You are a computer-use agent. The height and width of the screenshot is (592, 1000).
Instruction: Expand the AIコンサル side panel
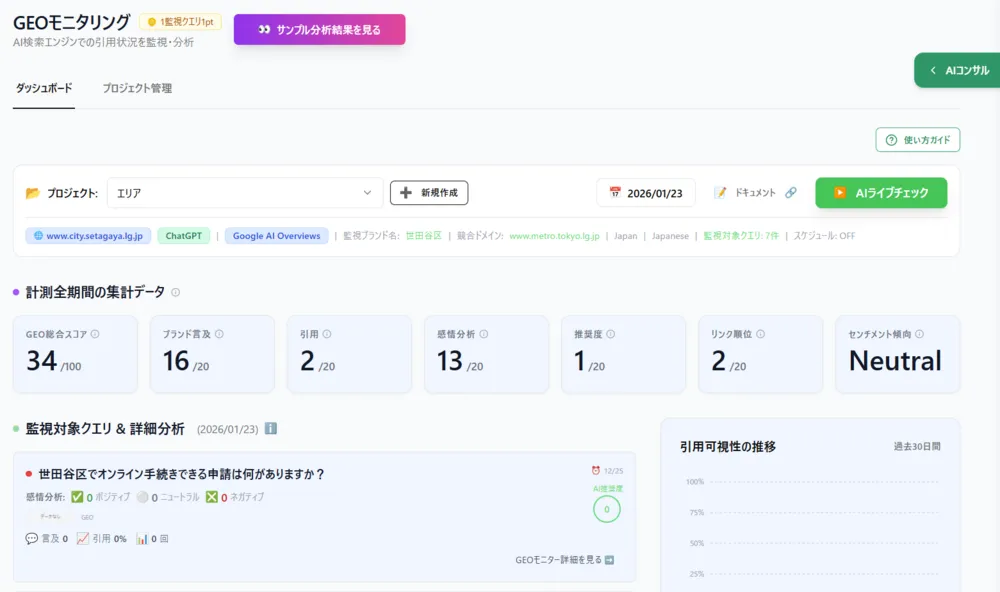[958, 71]
